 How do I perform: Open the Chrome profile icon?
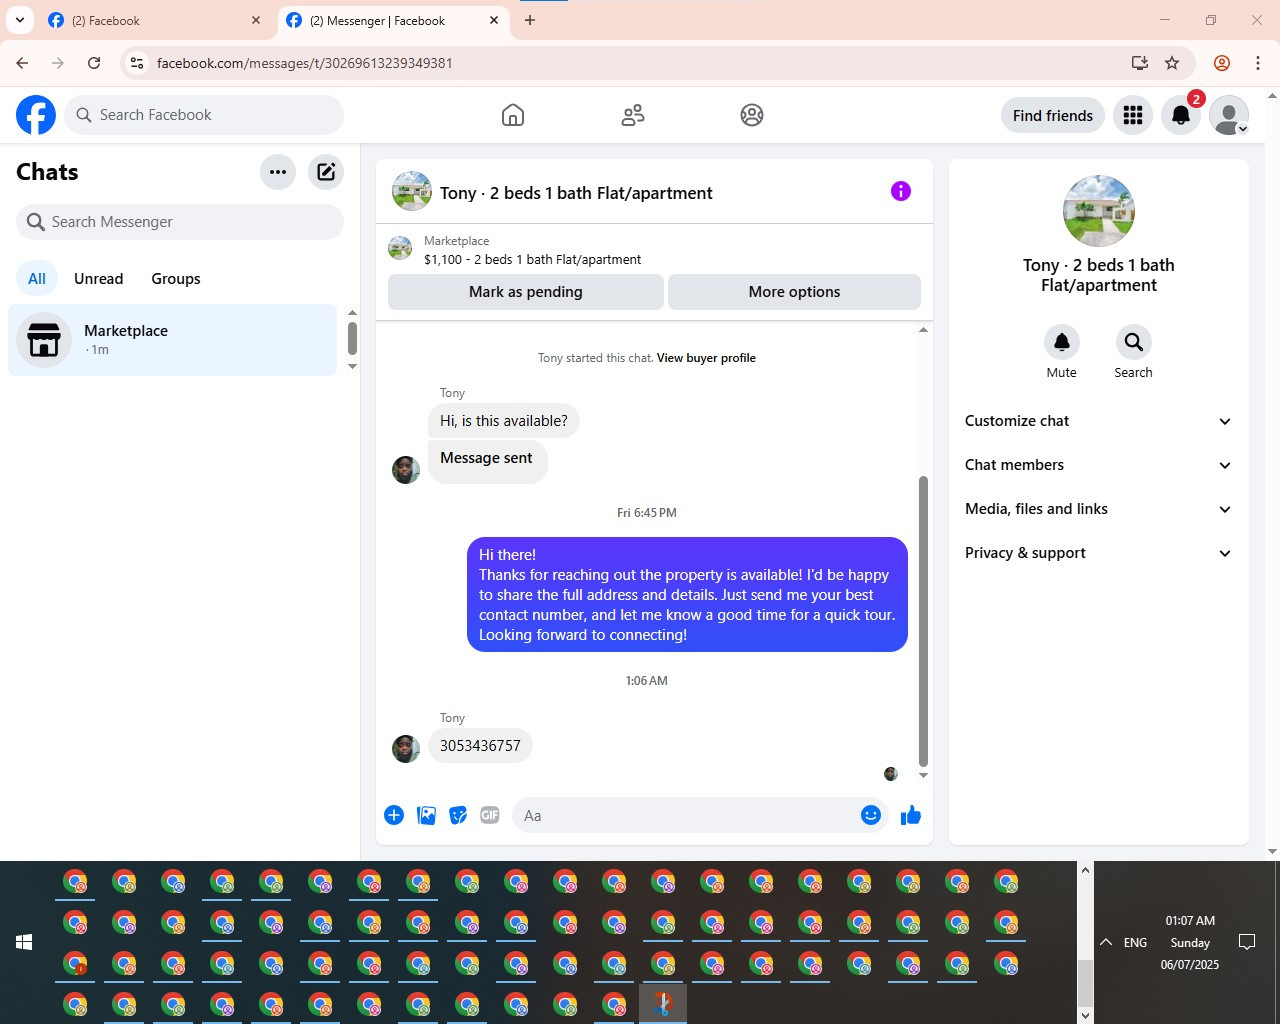pyautogui.click(x=1222, y=63)
